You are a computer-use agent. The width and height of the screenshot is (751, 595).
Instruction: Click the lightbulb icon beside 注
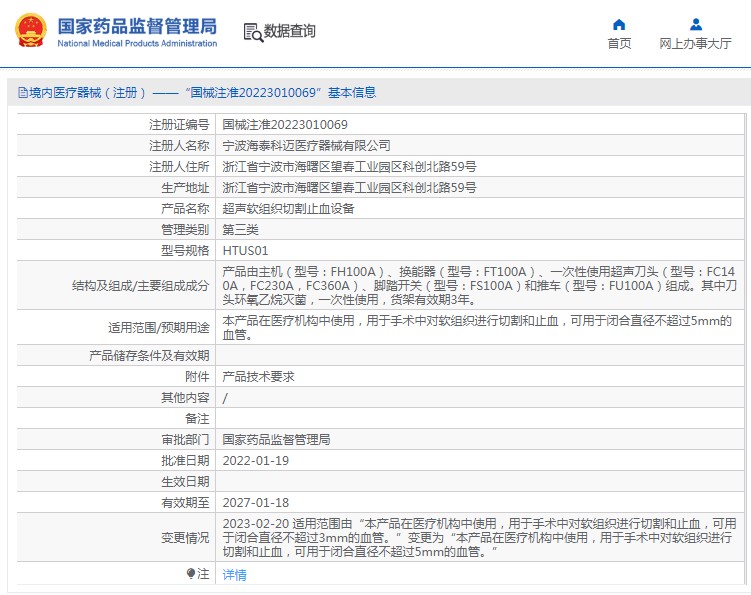[191, 573]
